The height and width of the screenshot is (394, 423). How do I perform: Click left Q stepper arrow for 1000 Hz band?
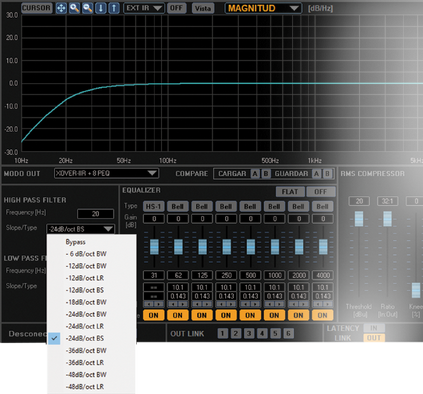[269, 304]
